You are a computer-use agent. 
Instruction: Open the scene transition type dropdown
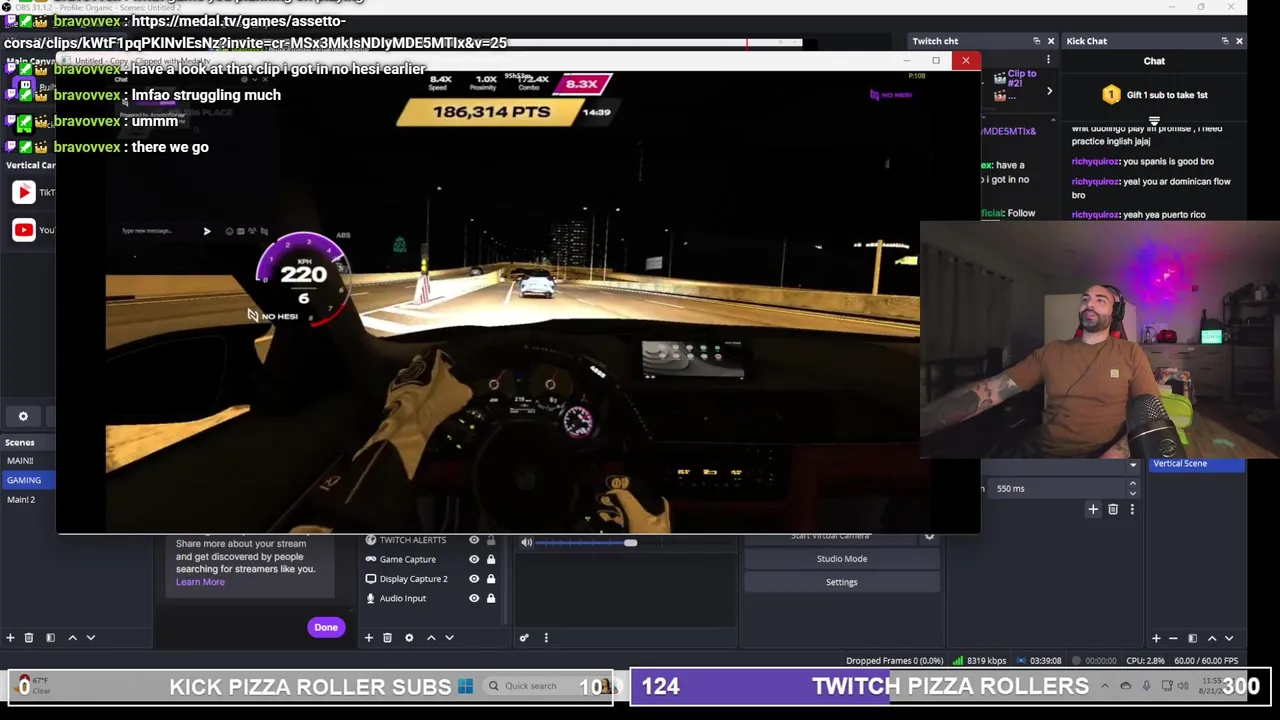[1133, 465]
